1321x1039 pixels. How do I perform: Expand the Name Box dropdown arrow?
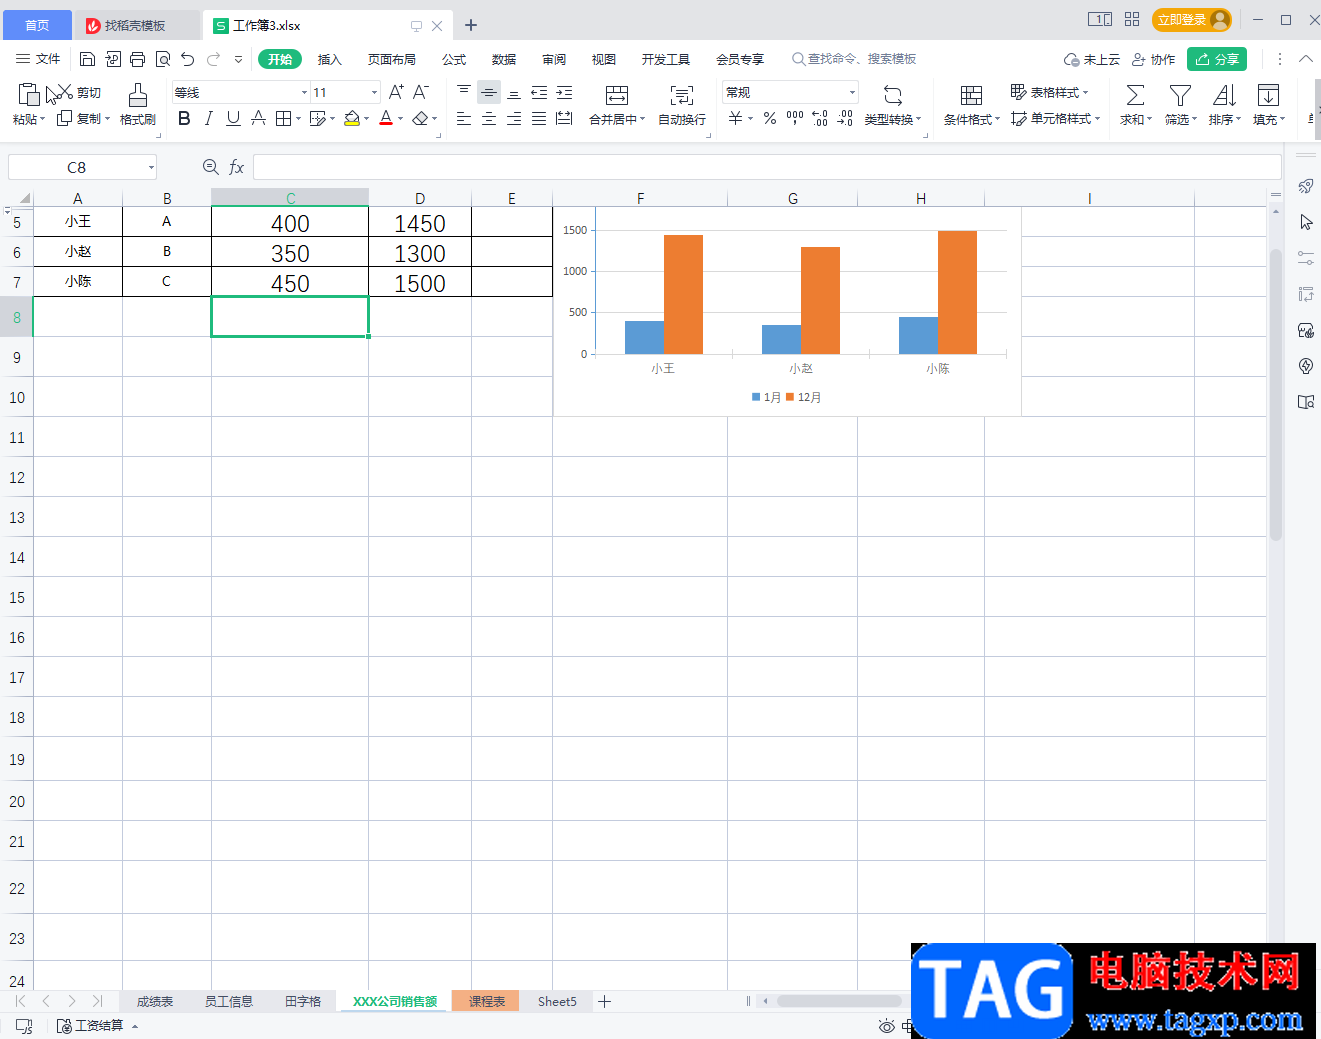[x=151, y=167]
